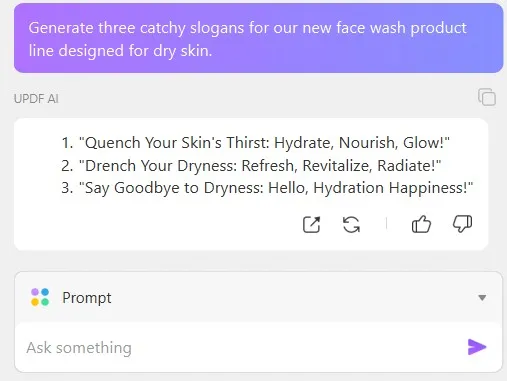
Task: Click the UPDF AI label
Action: pyautogui.click(x=36, y=99)
